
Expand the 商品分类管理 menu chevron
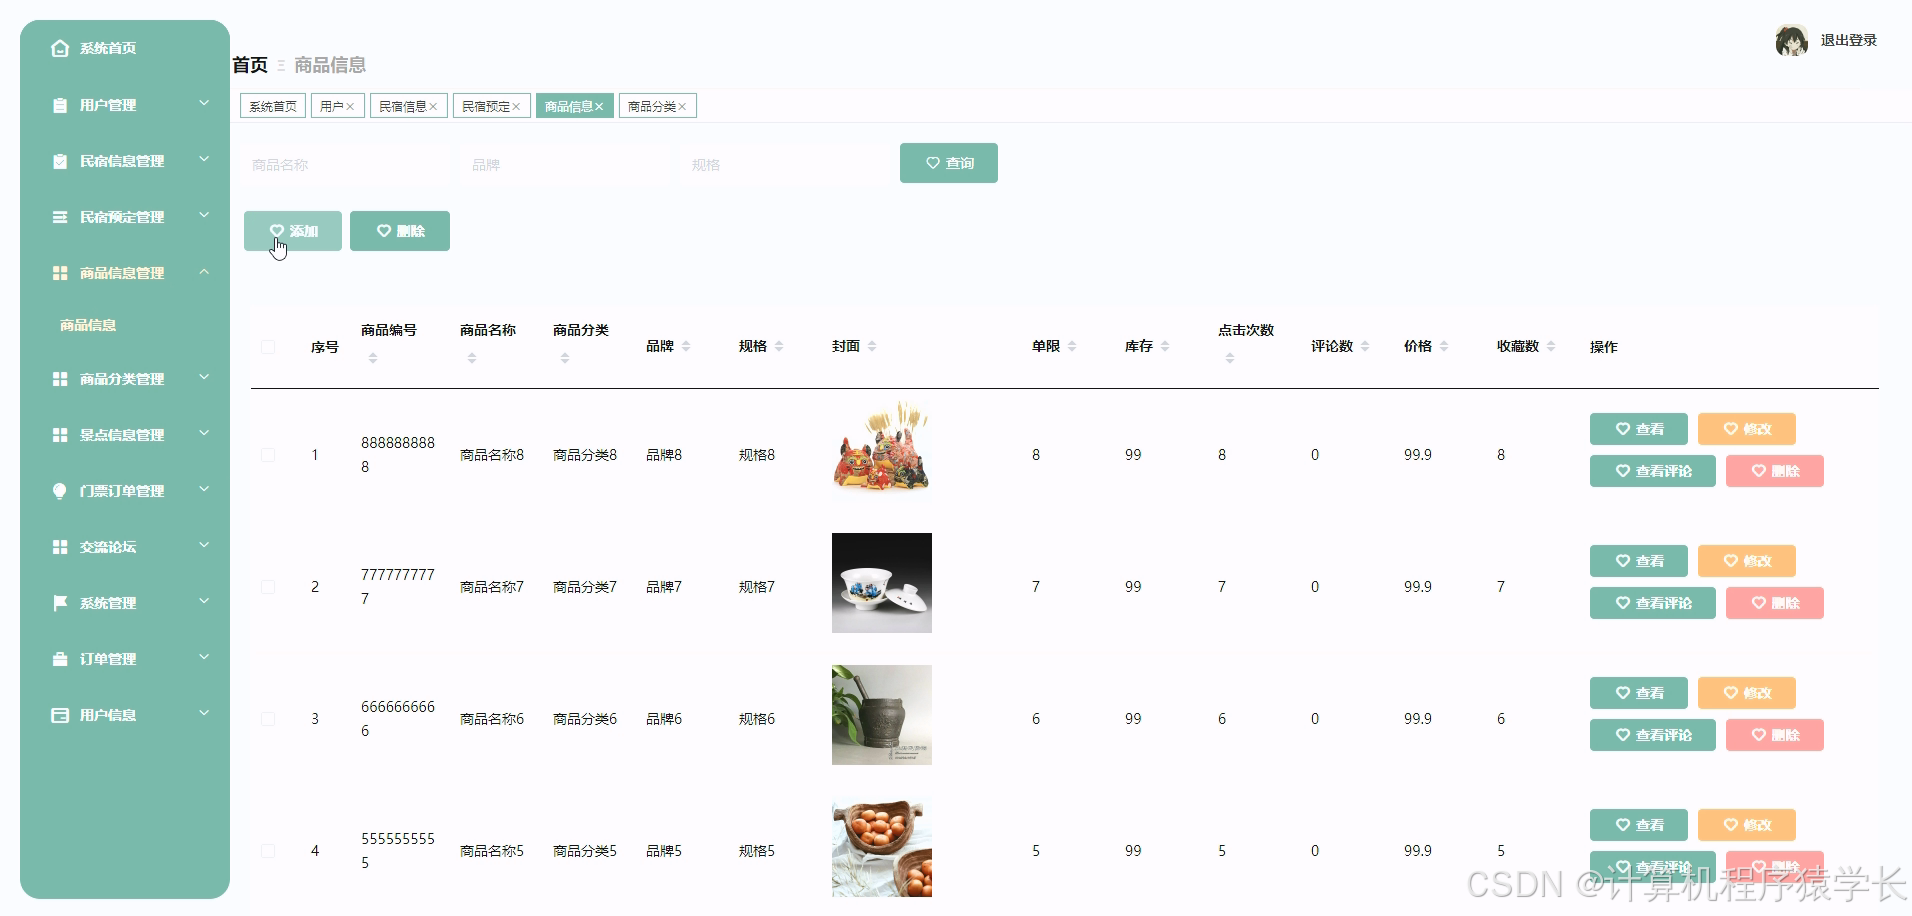pyautogui.click(x=204, y=377)
